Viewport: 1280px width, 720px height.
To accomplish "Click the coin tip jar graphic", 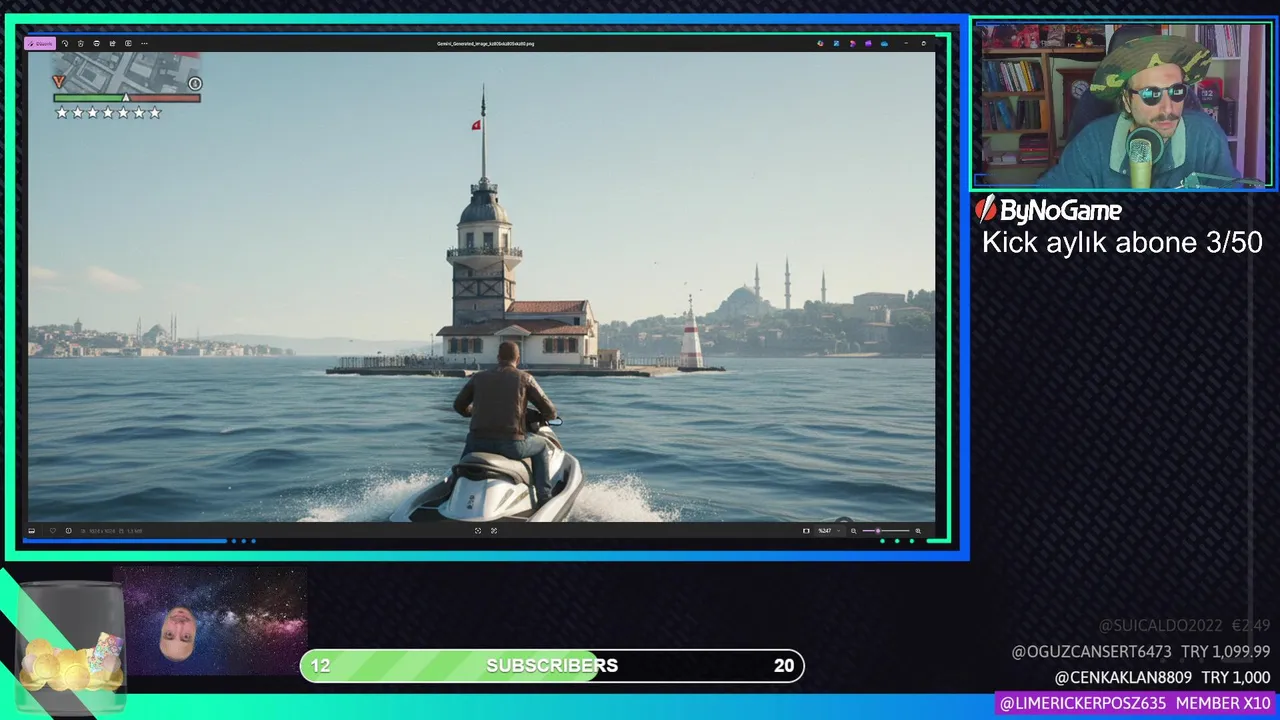I will click(70, 647).
